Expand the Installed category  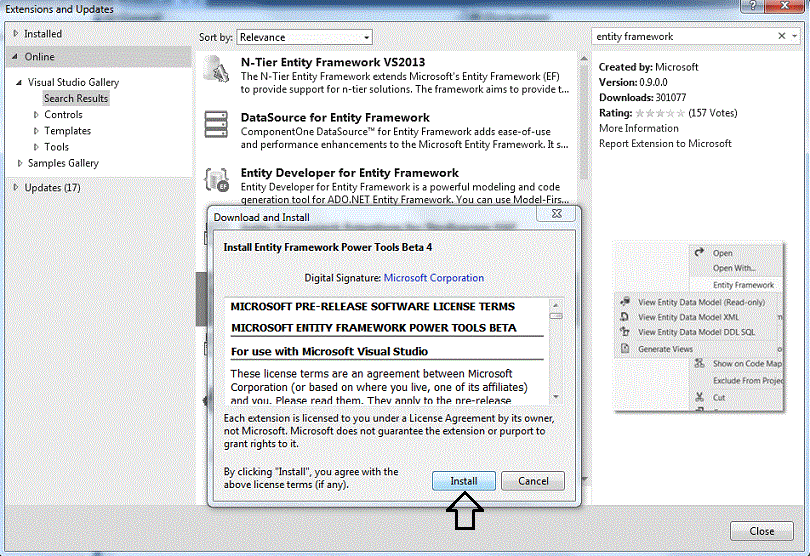click(15, 33)
